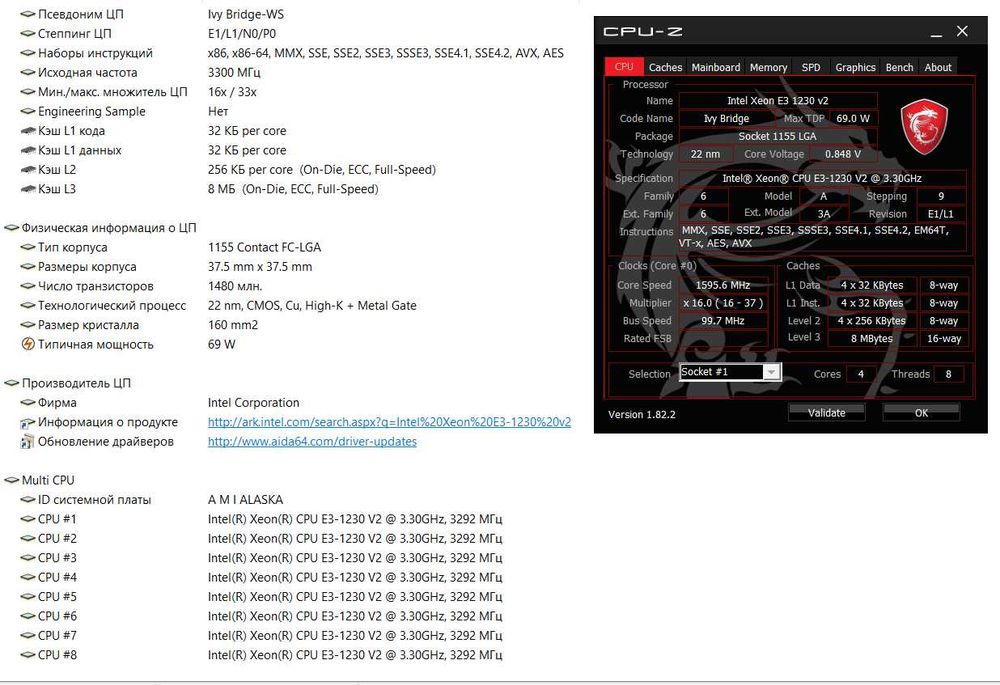Screen dimensions: 1000x685
Task: Click the Socket 1155 LGA Package field
Action: point(777,136)
